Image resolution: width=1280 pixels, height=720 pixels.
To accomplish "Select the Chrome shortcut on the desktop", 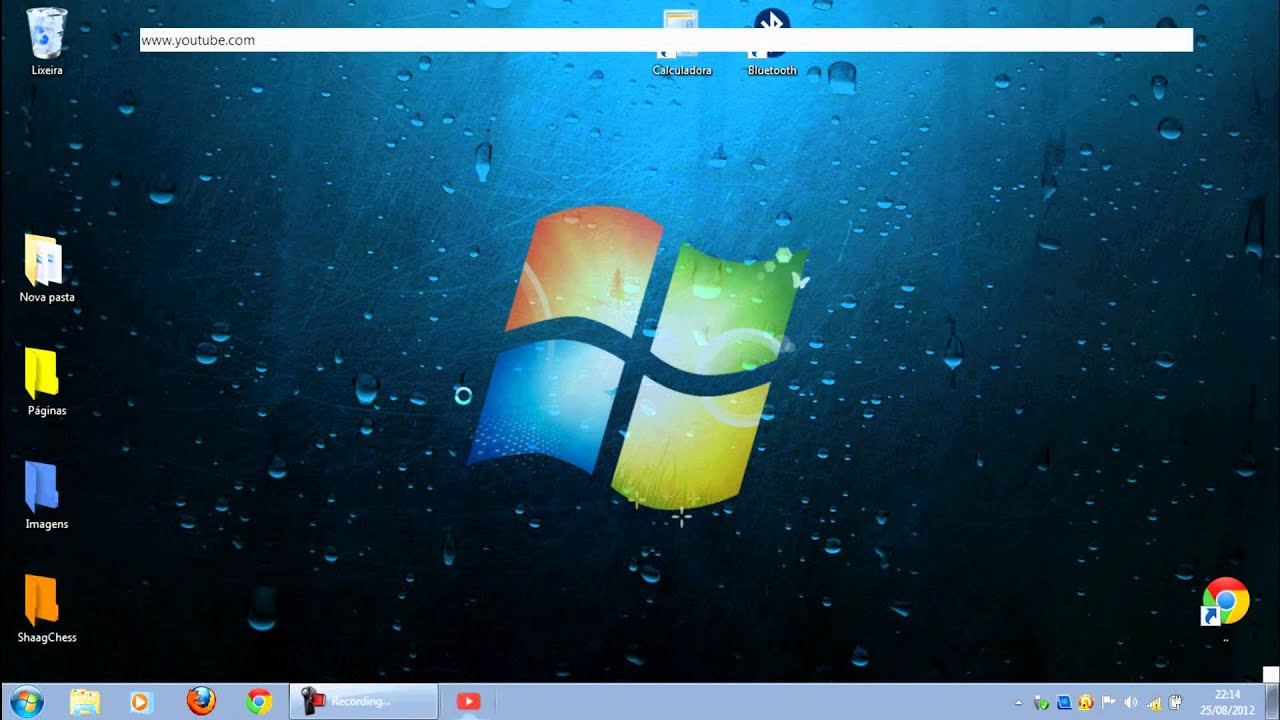I will 1225,602.
